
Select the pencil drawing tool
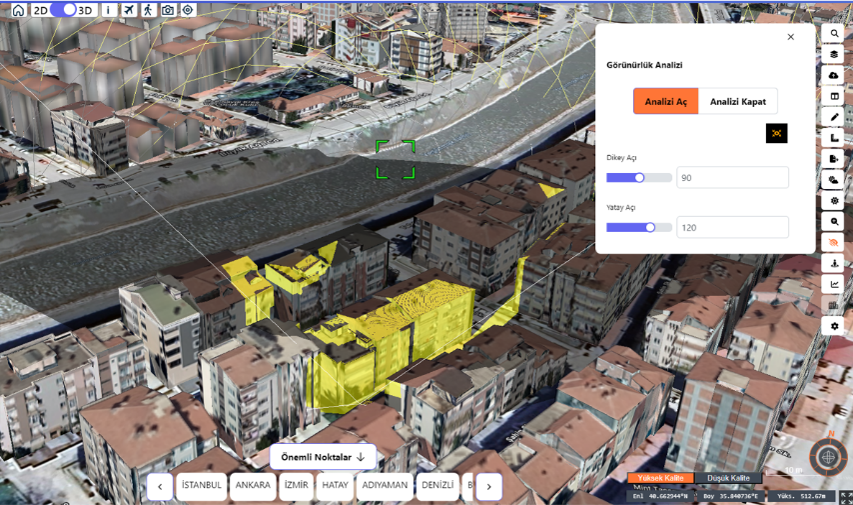(834, 117)
